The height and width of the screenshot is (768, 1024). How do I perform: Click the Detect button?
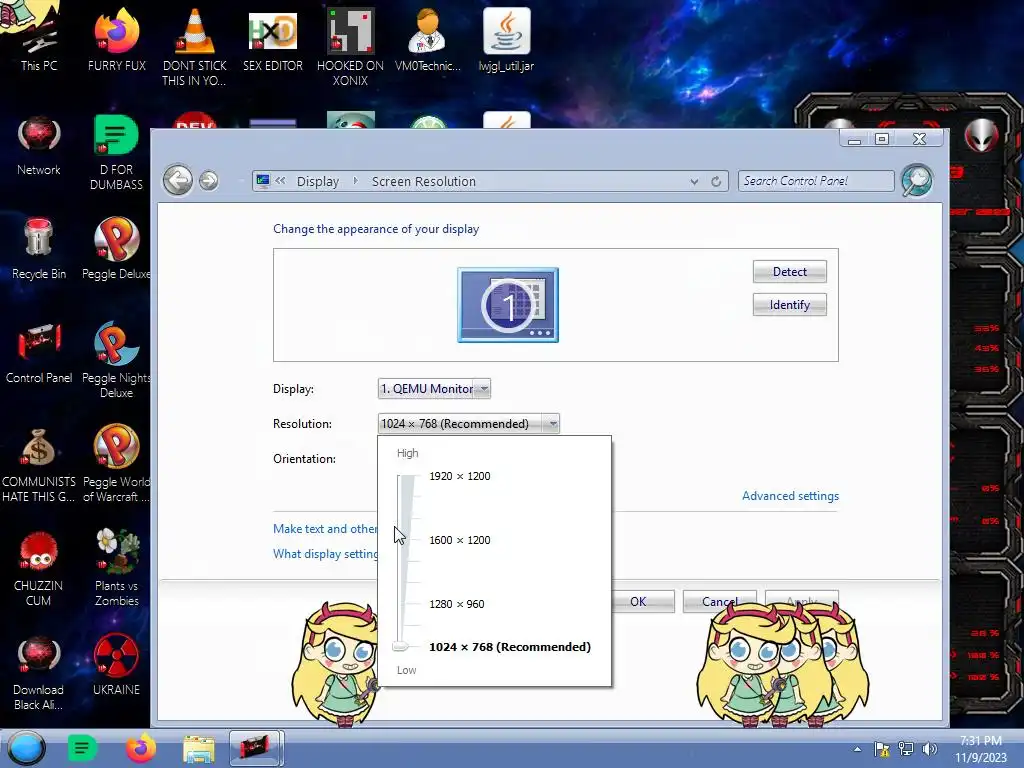tap(790, 272)
